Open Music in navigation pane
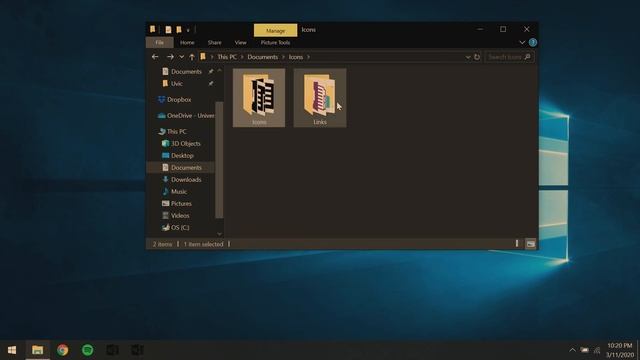 179,191
